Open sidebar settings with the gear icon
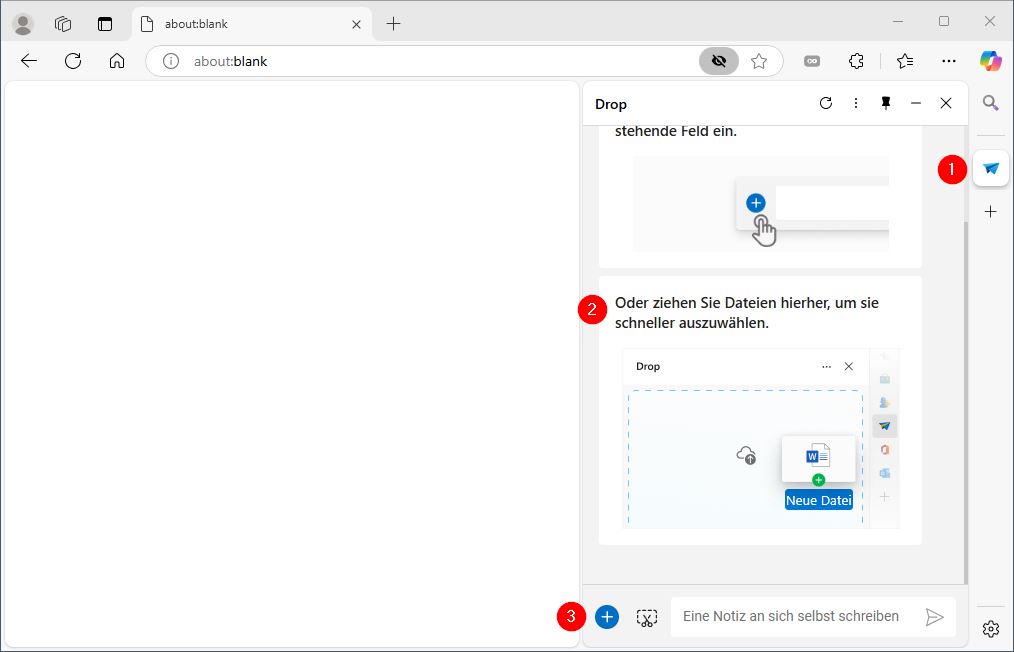This screenshot has width=1014, height=652. (990, 628)
